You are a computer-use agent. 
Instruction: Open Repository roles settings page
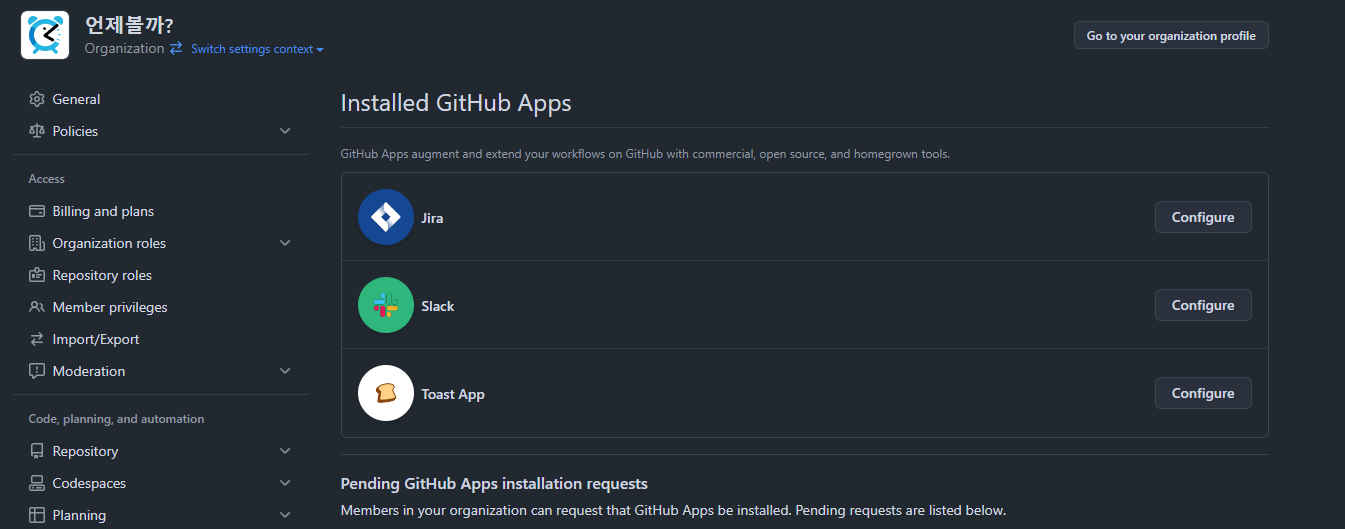click(x=102, y=275)
